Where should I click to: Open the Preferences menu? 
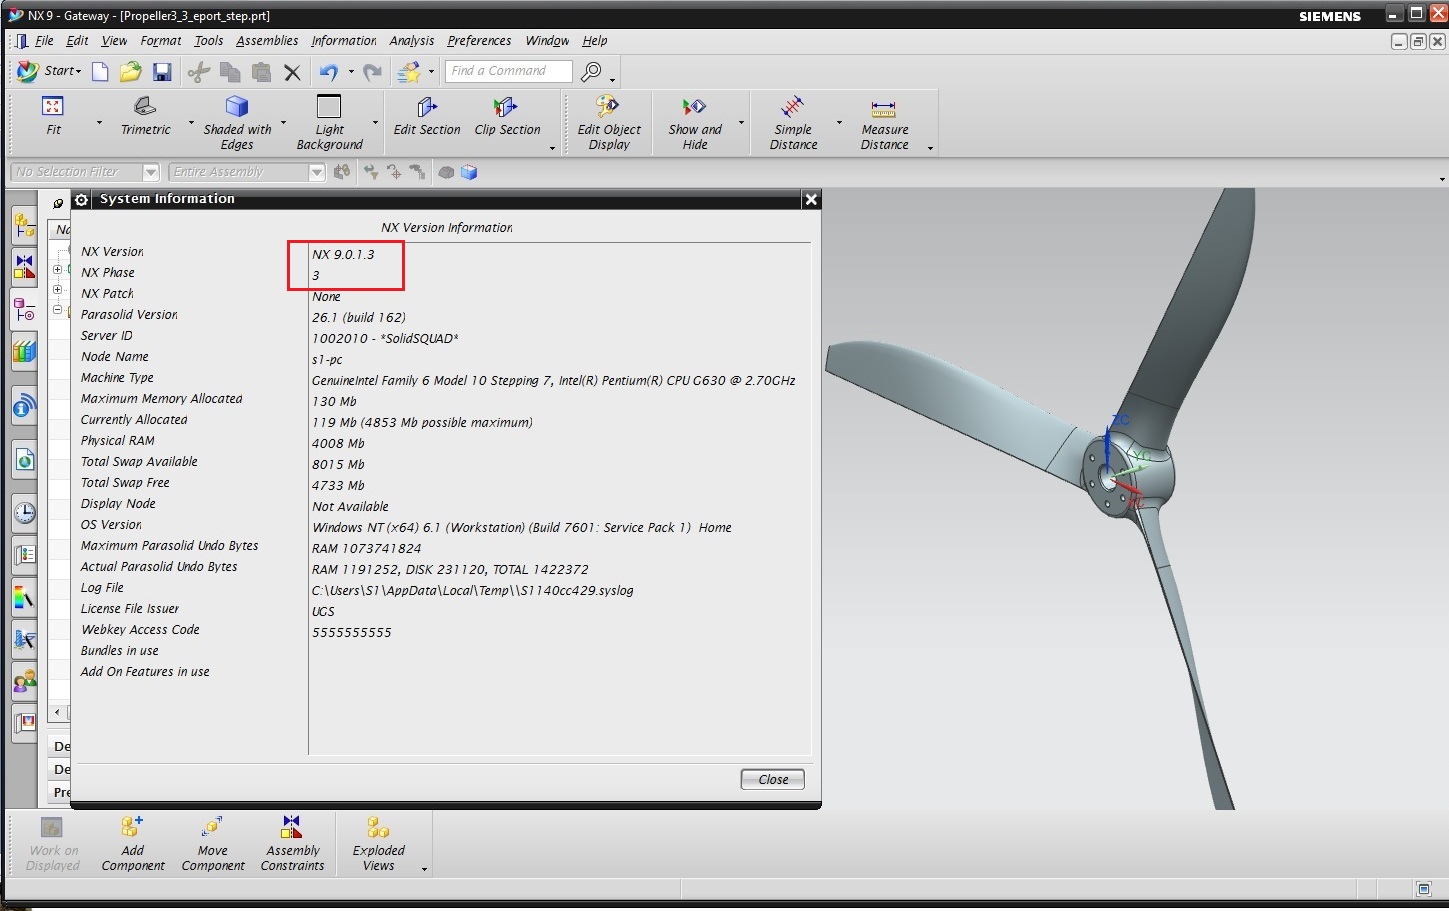tap(479, 41)
